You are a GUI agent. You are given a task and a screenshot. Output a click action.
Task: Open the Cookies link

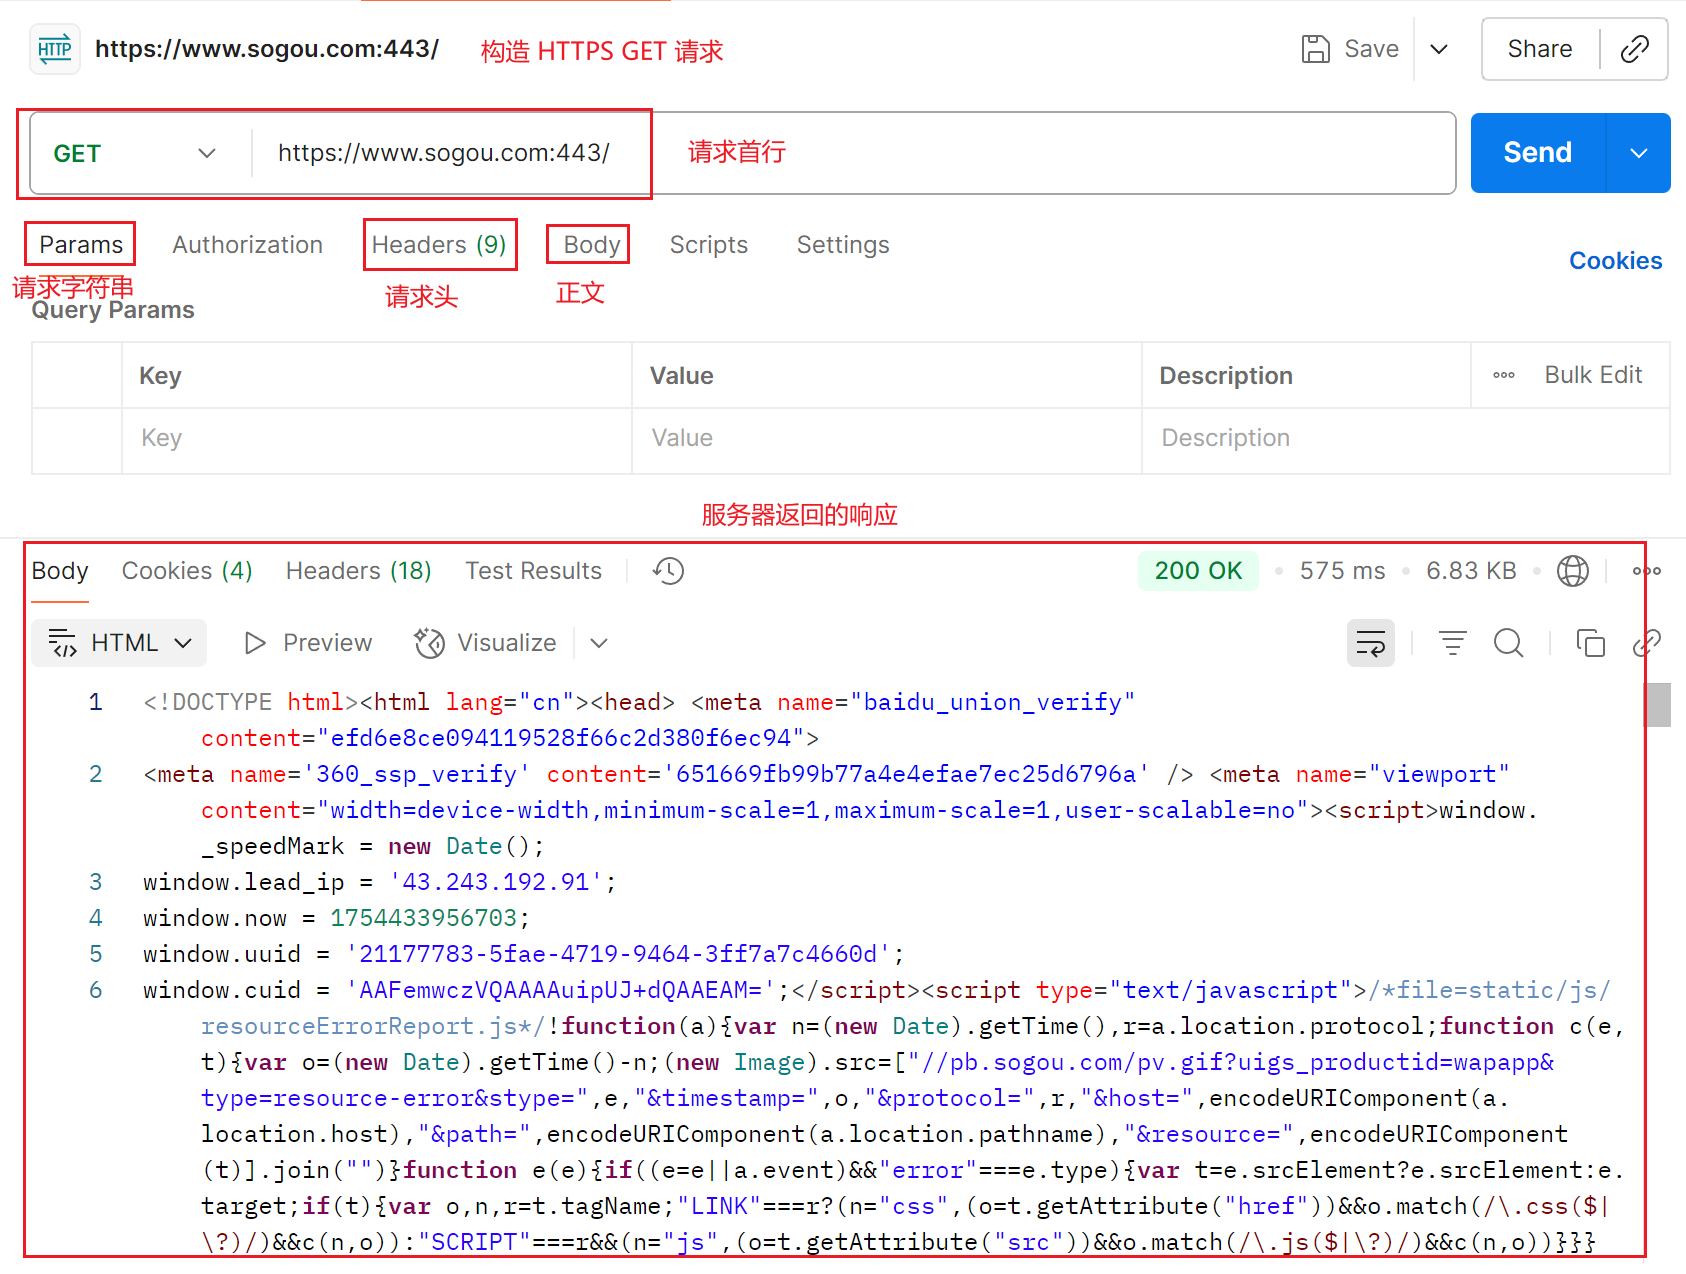tap(1615, 261)
